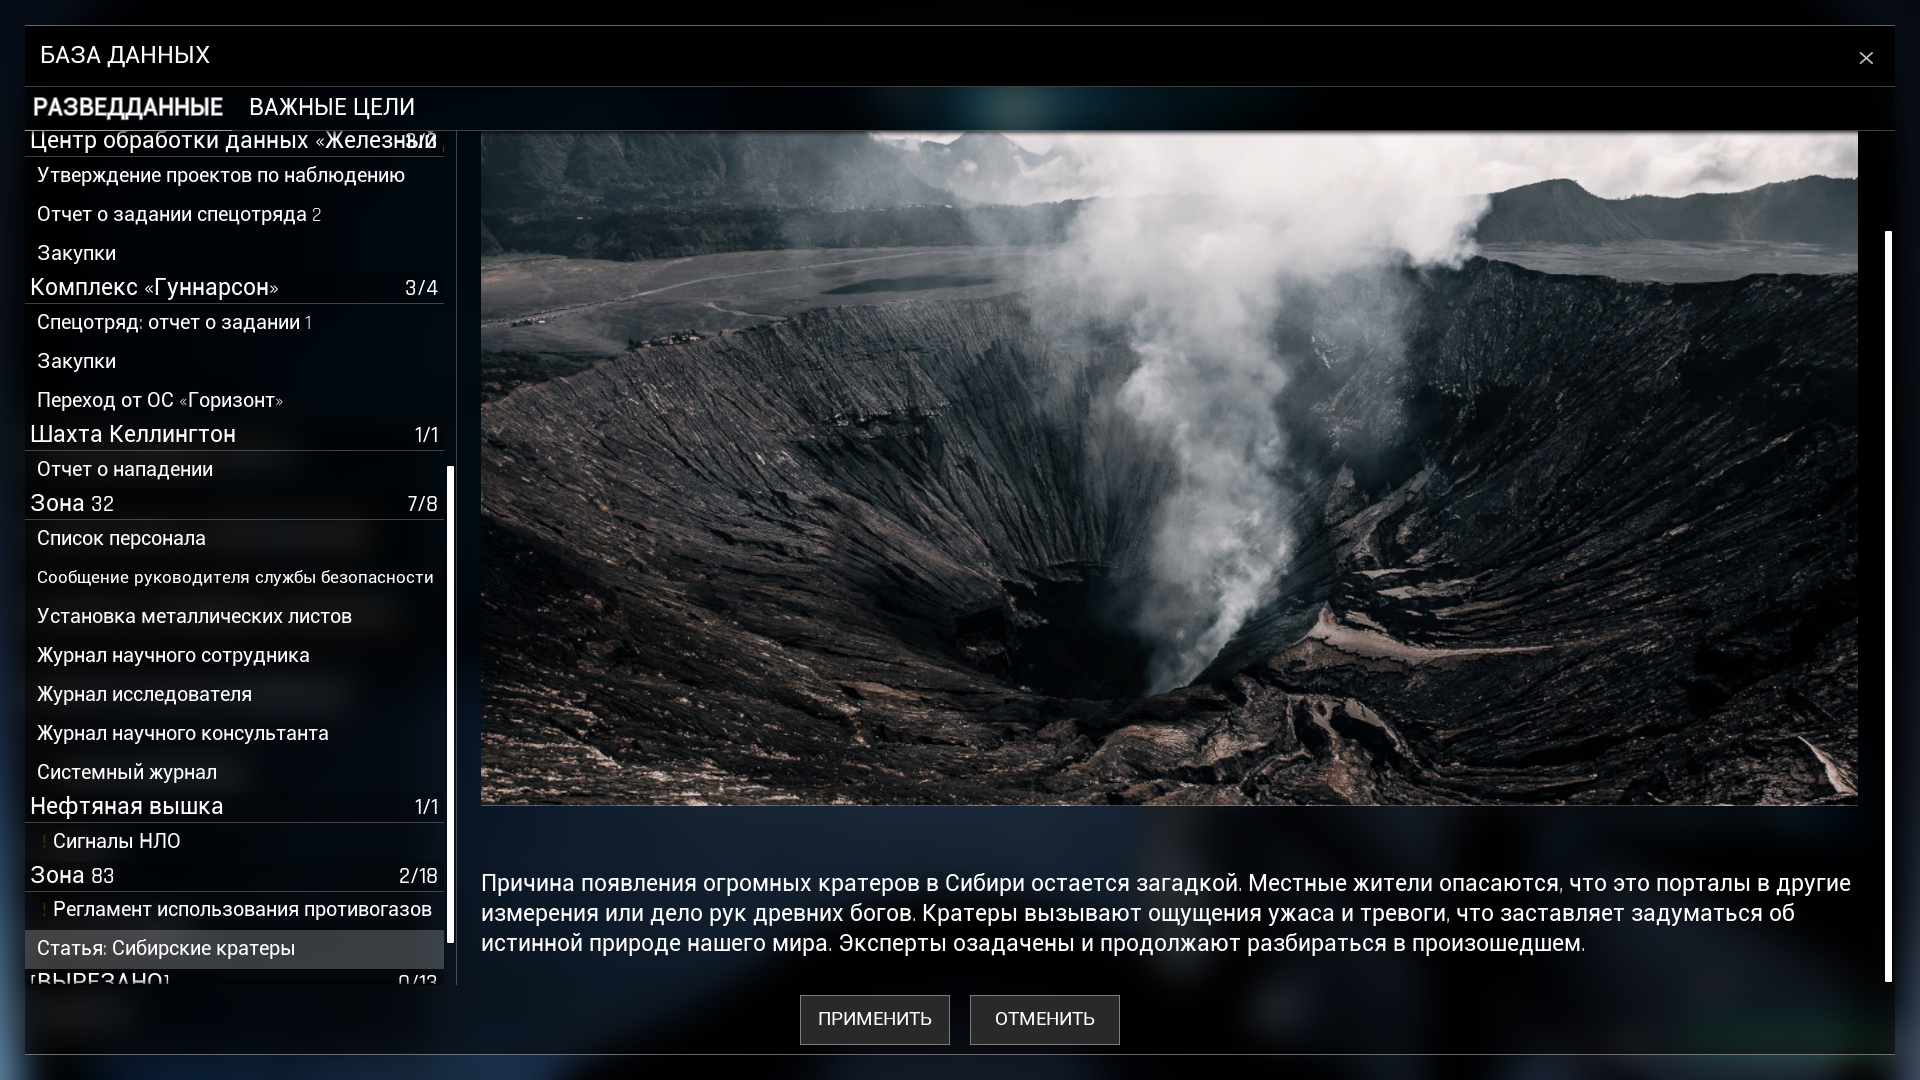Select the Разведданные tab

pyautogui.click(x=128, y=107)
